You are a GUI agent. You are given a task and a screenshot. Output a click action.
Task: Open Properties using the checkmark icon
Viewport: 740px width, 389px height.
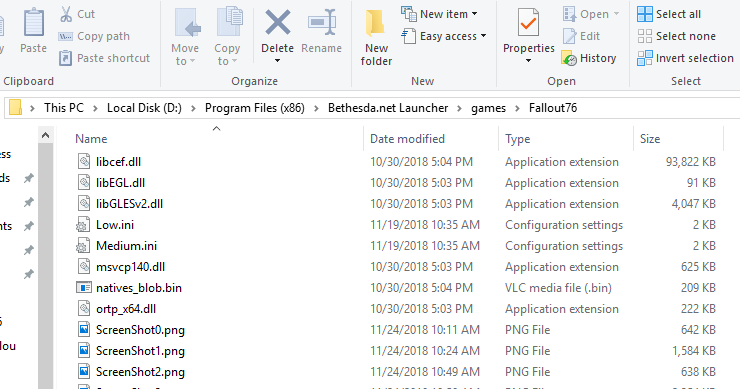[528, 23]
